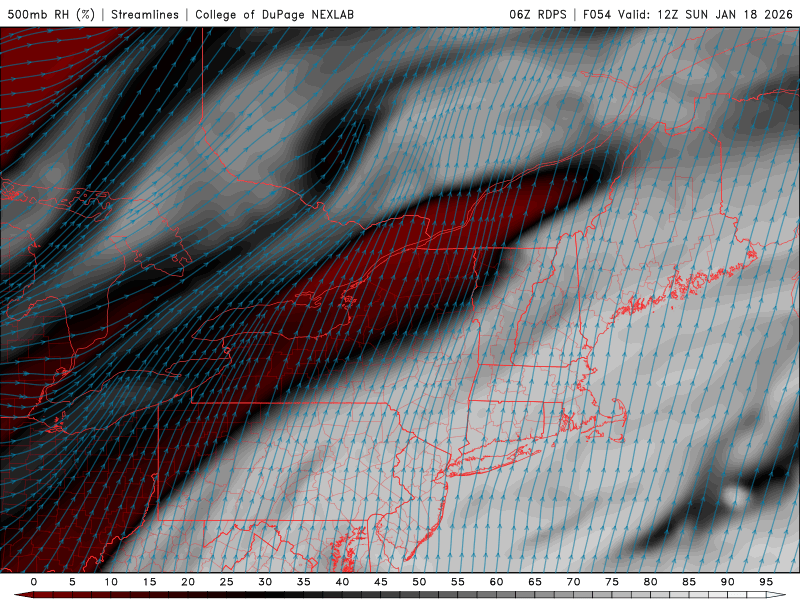Click the colorbar label "20"

click(188, 582)
